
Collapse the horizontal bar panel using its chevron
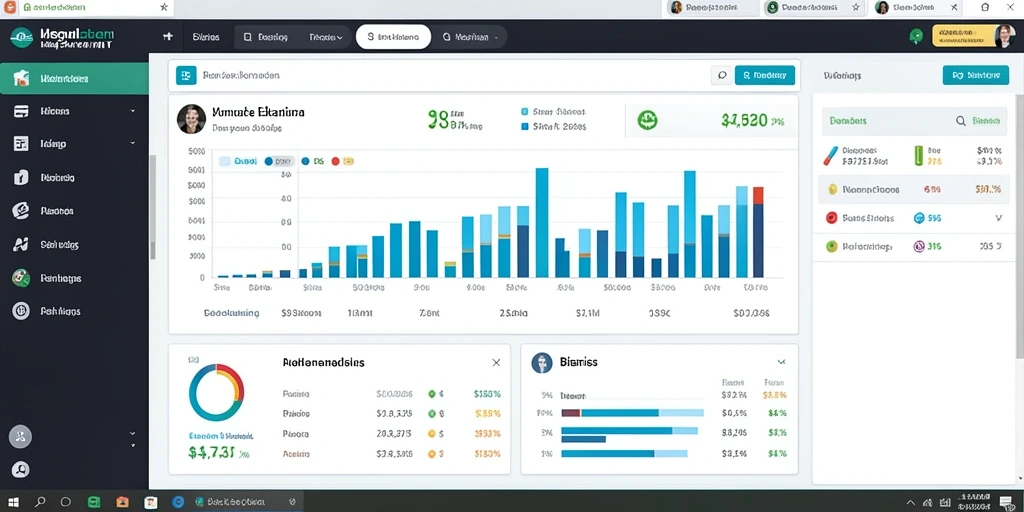coord(782,362)
